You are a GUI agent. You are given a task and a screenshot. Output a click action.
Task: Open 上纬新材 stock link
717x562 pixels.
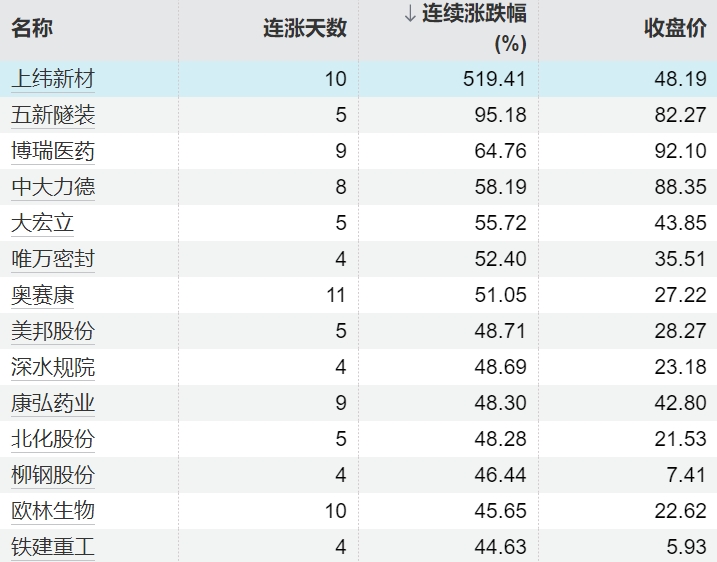point(53,79)
